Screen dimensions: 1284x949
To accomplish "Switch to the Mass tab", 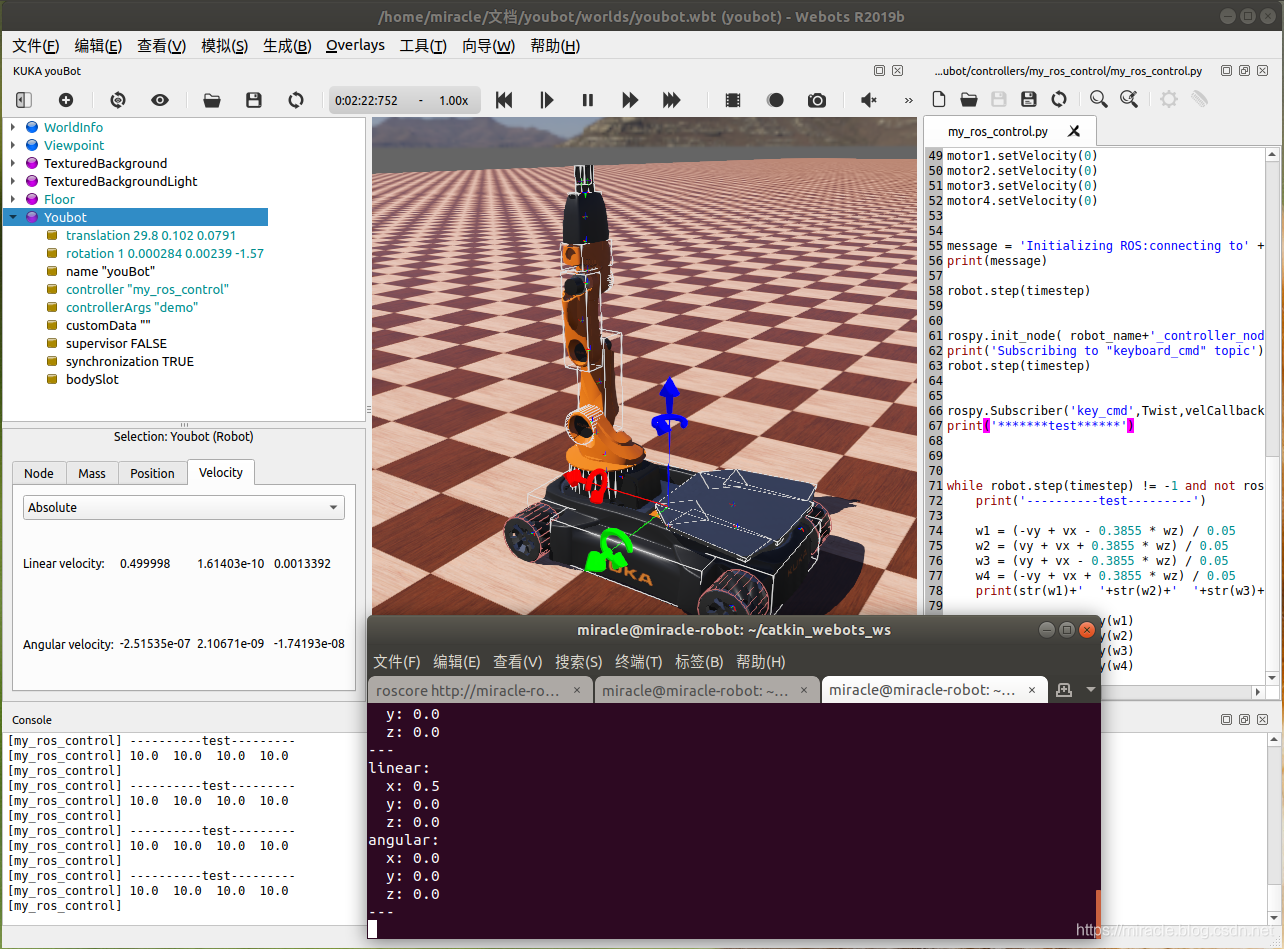I will (92, 473).
